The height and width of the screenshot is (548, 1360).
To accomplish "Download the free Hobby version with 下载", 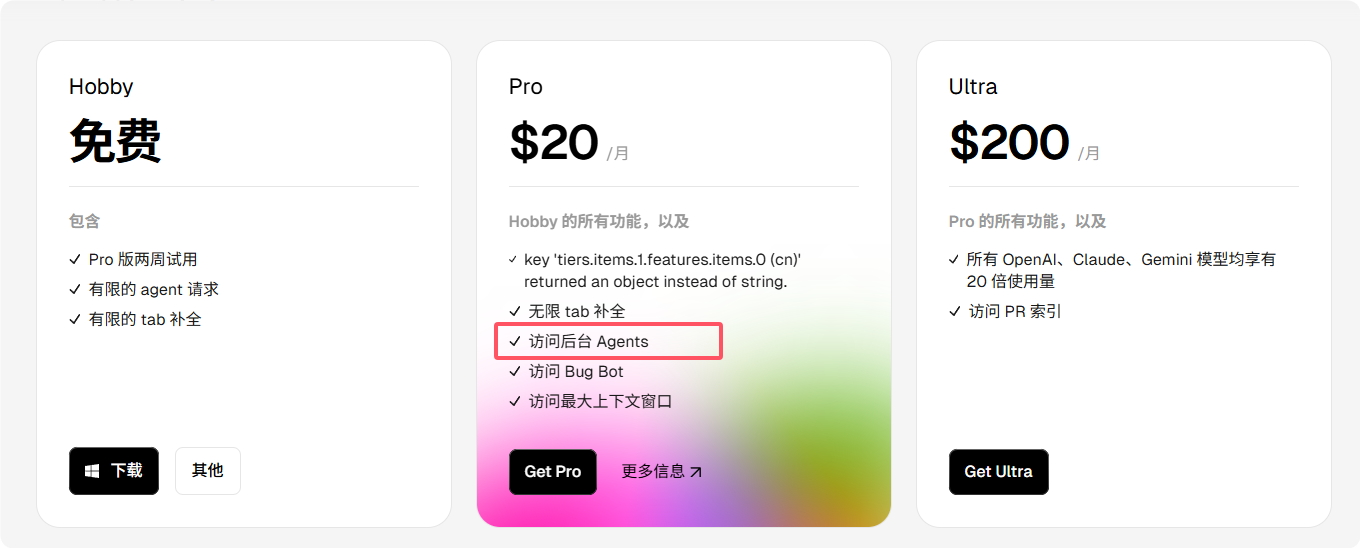I will [114, 471].
